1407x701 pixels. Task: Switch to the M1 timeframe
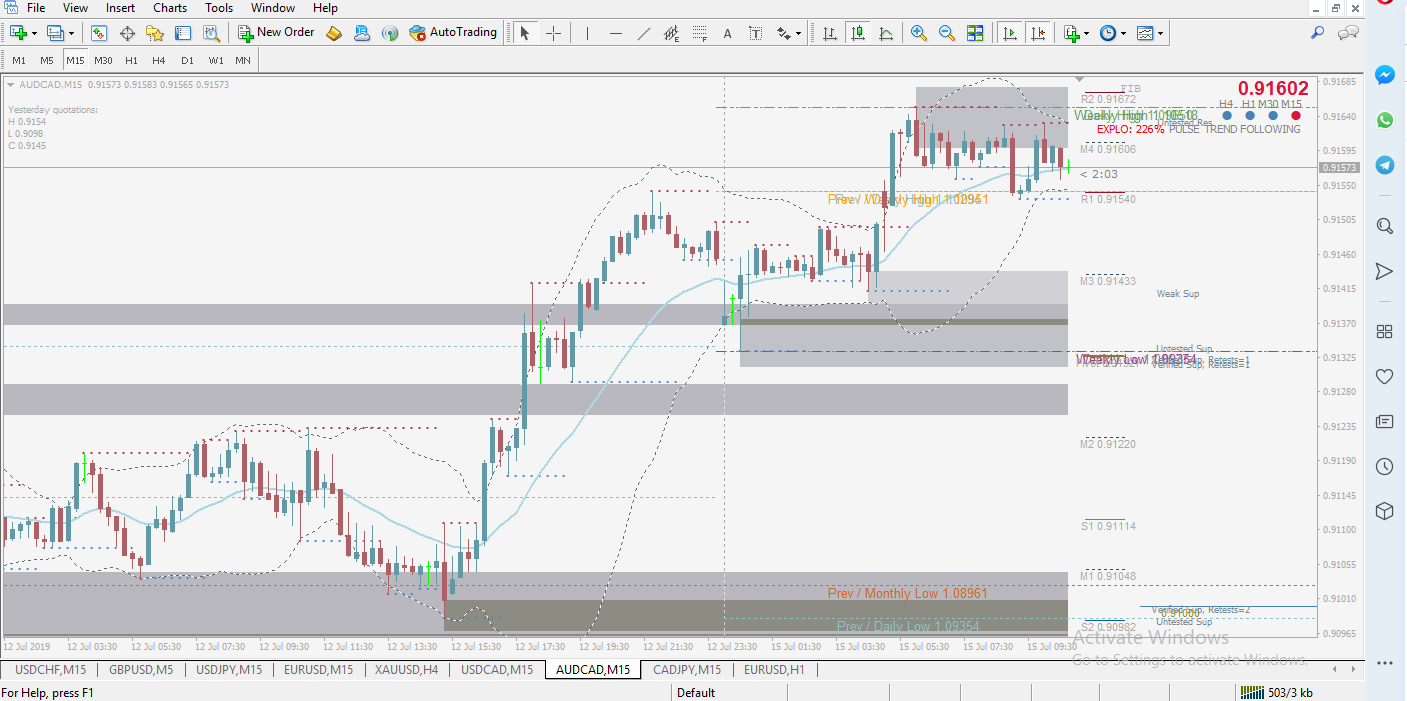pos(18,60)
